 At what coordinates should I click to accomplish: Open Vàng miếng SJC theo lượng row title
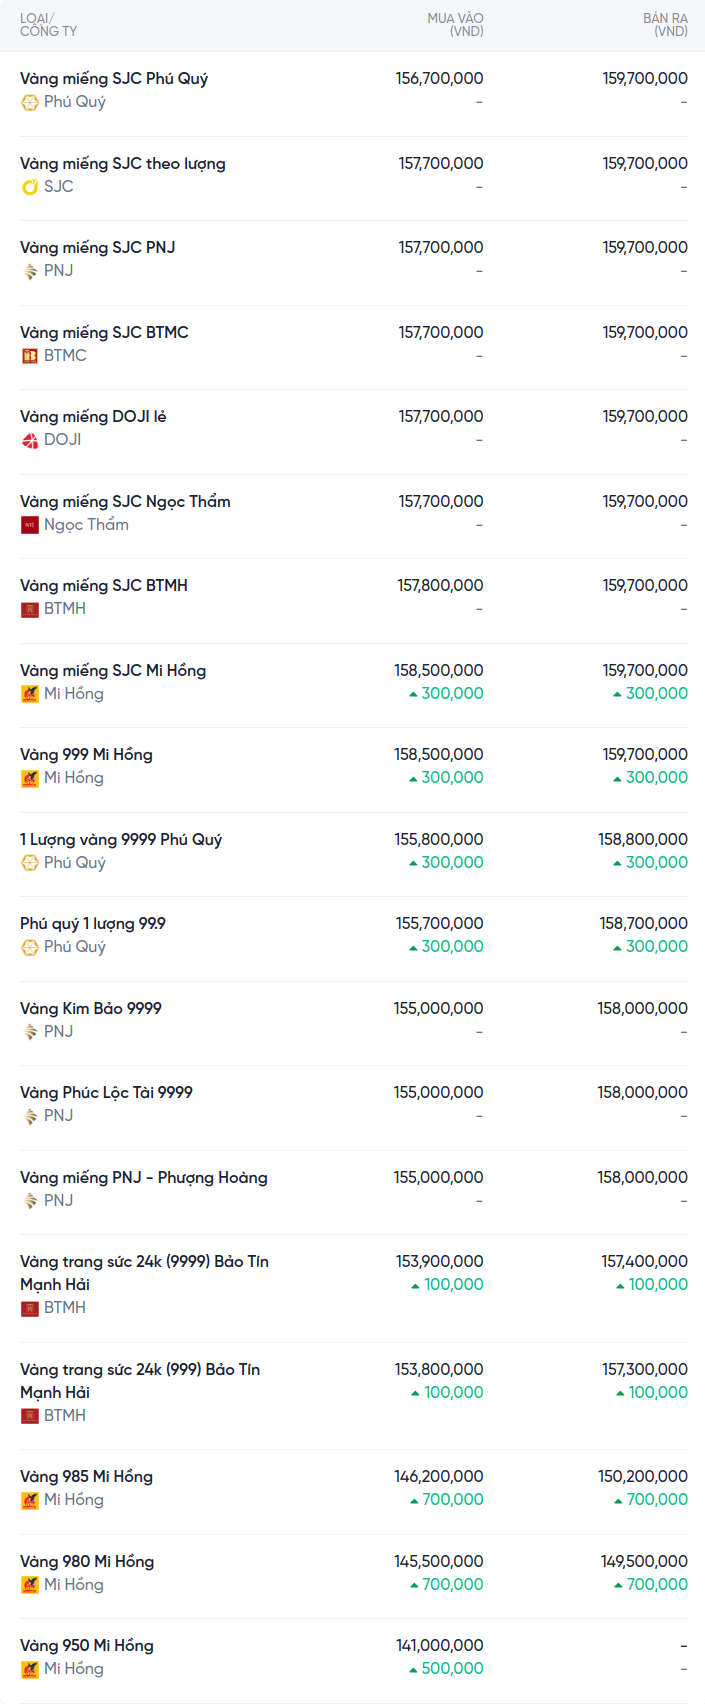pyautogui.click(x=122, y=163)
